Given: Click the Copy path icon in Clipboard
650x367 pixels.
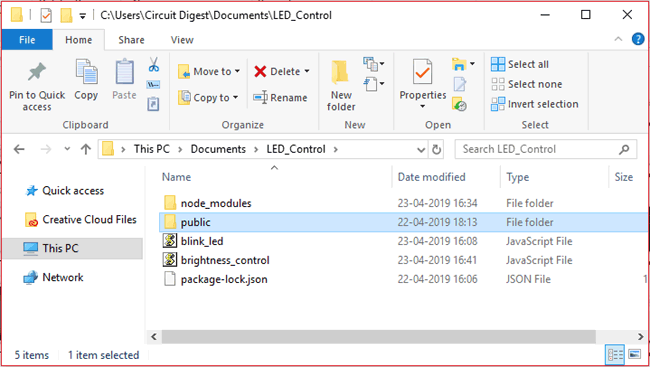Looking at the screenshot, I should point(153,85).
